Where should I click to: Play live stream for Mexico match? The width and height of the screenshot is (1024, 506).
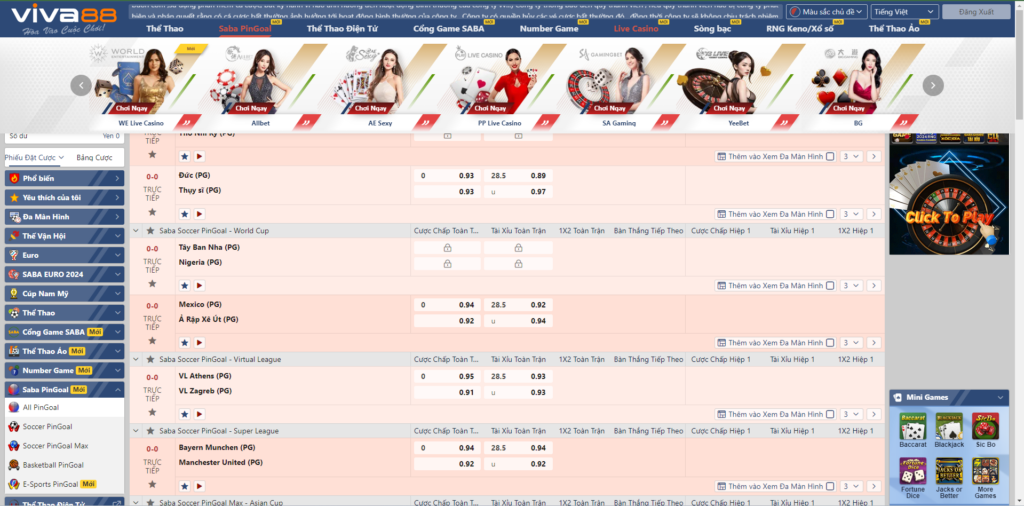tap(199, 342)
